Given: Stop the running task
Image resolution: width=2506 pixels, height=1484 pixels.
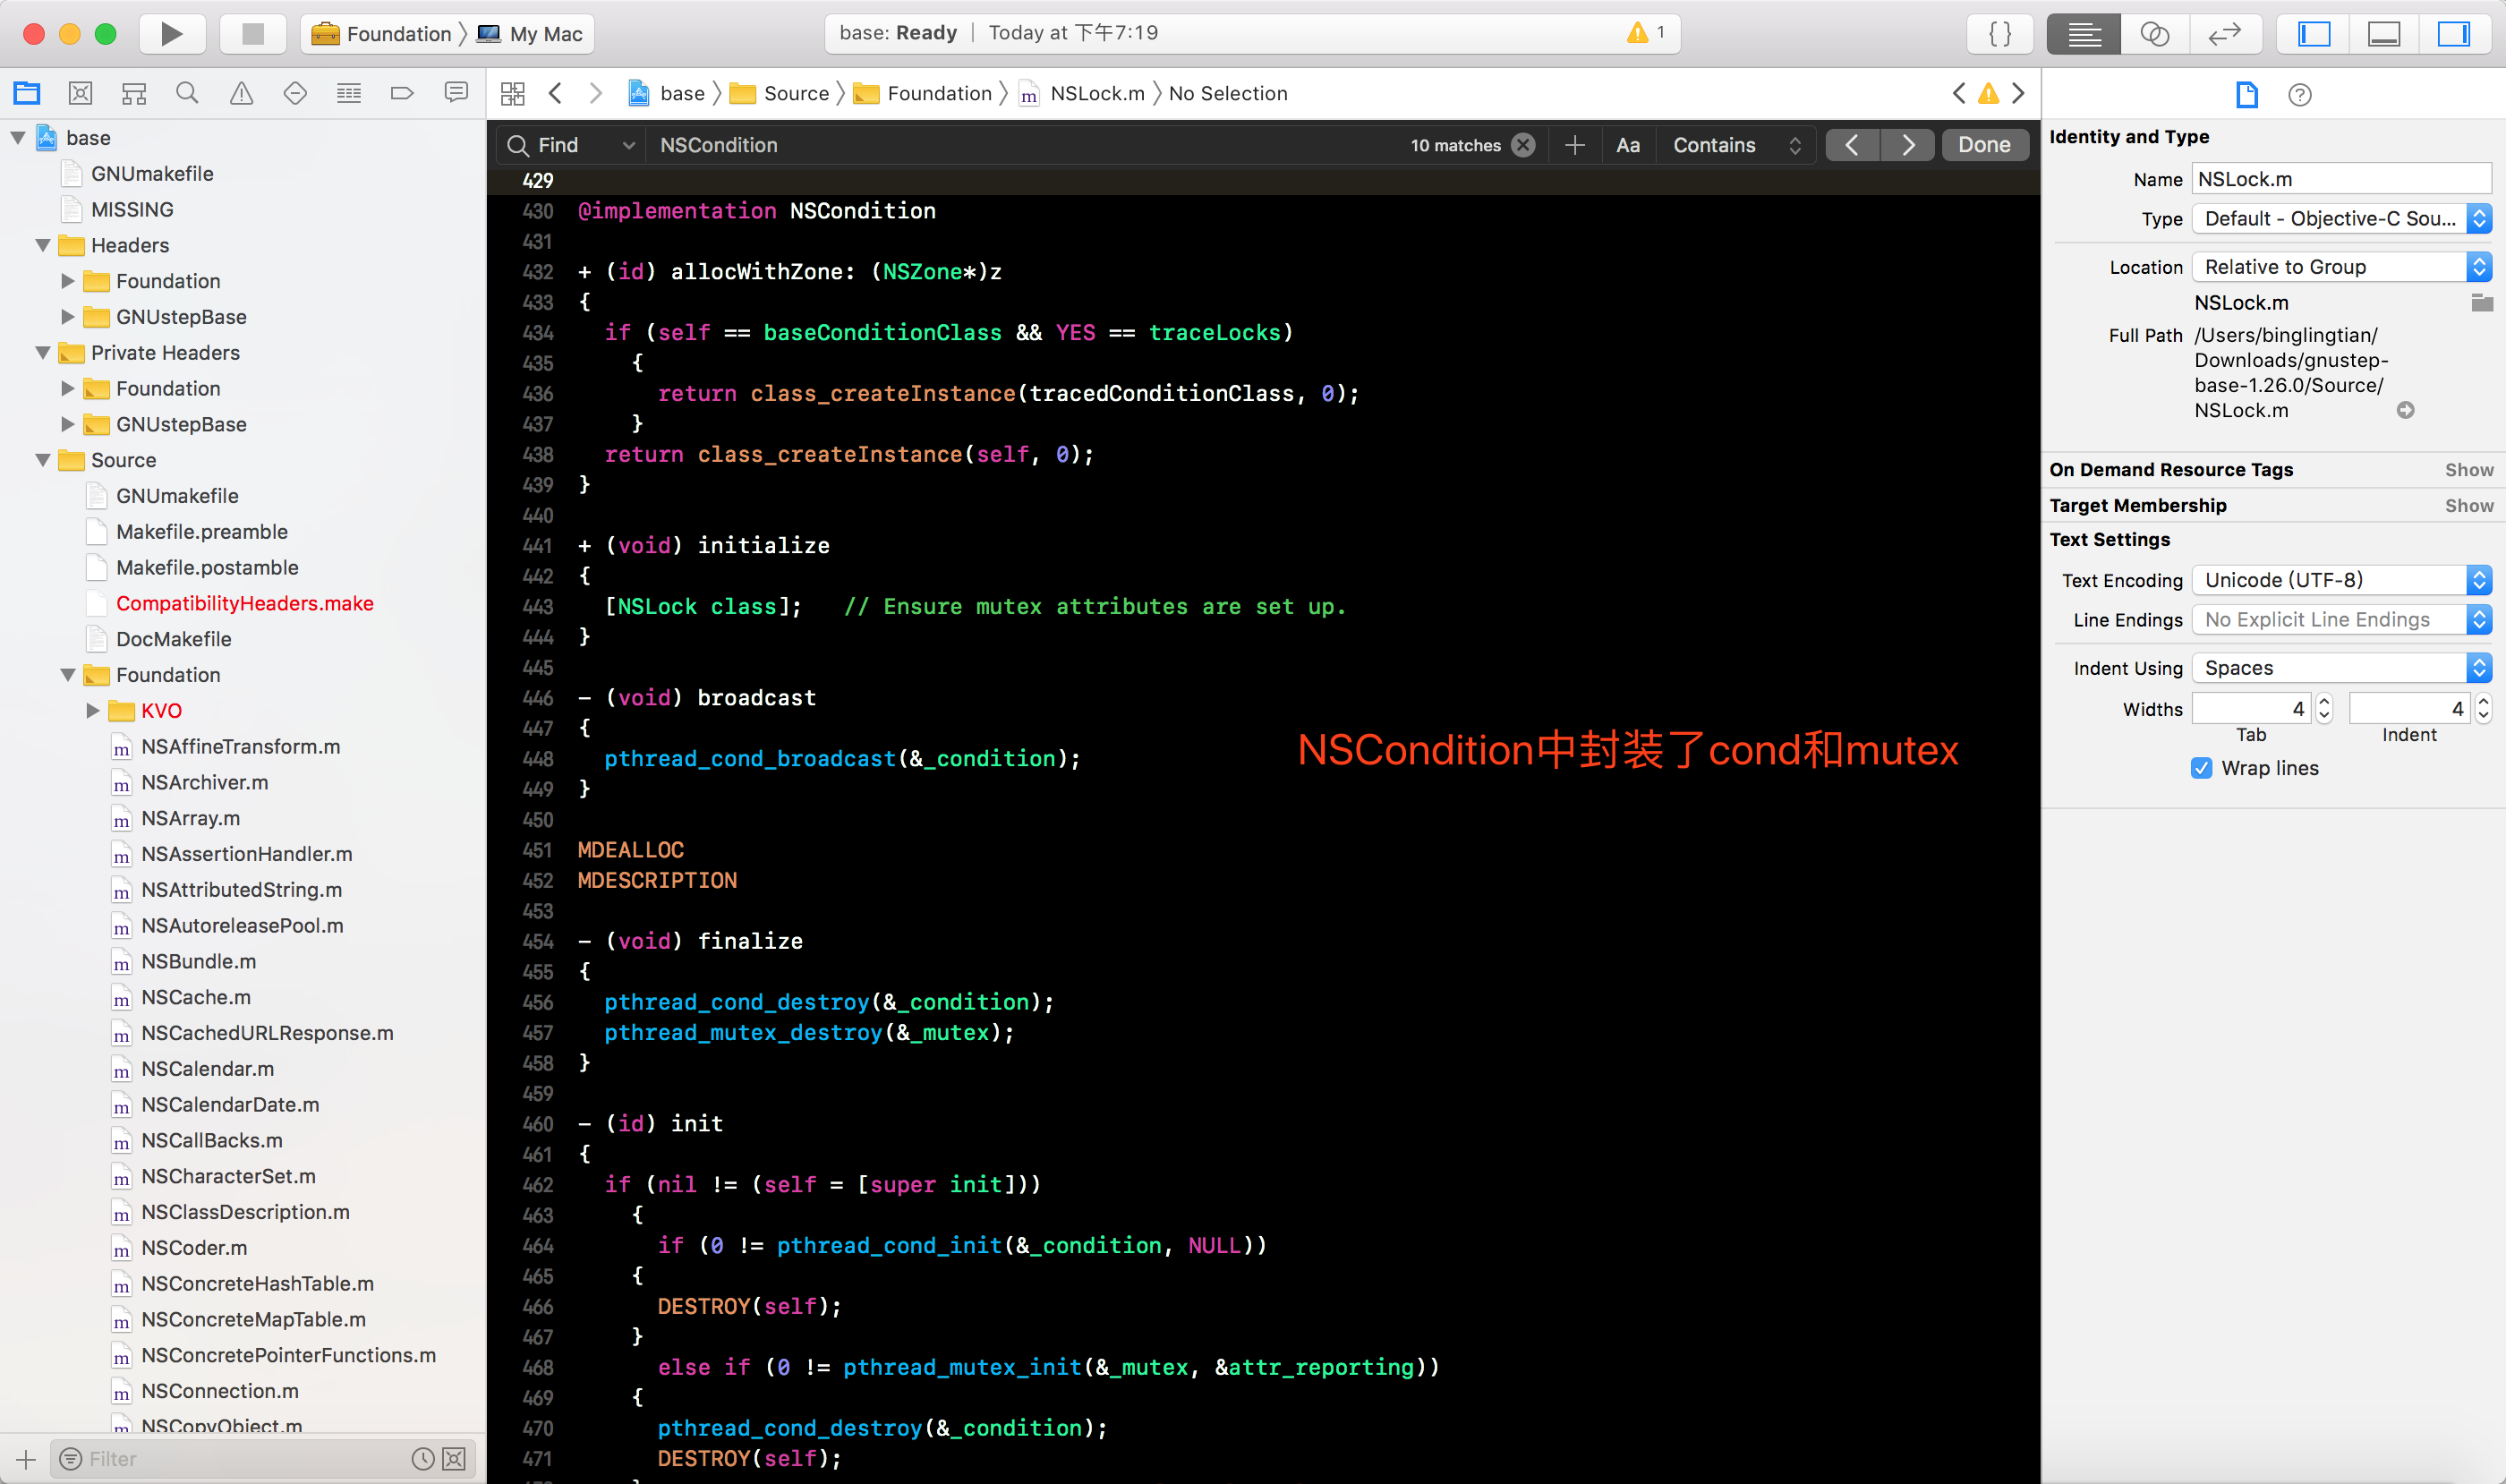Looking at the screenshot, I should 253,34.
